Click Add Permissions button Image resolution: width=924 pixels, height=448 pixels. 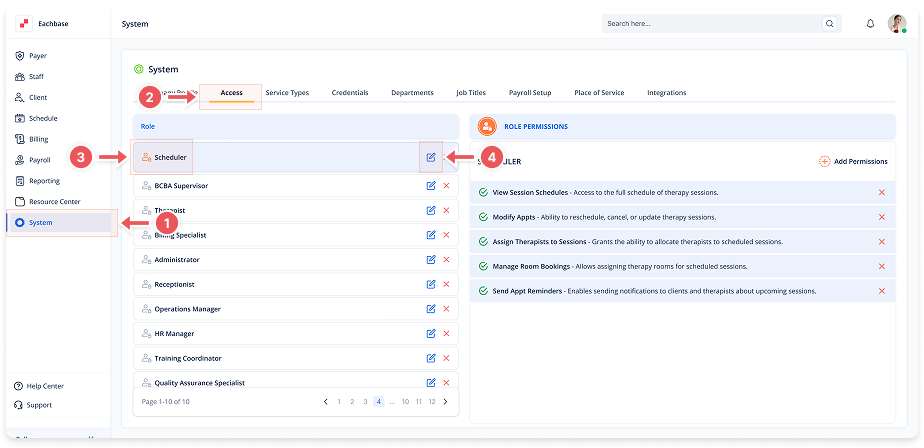click(x=853, y=161)
